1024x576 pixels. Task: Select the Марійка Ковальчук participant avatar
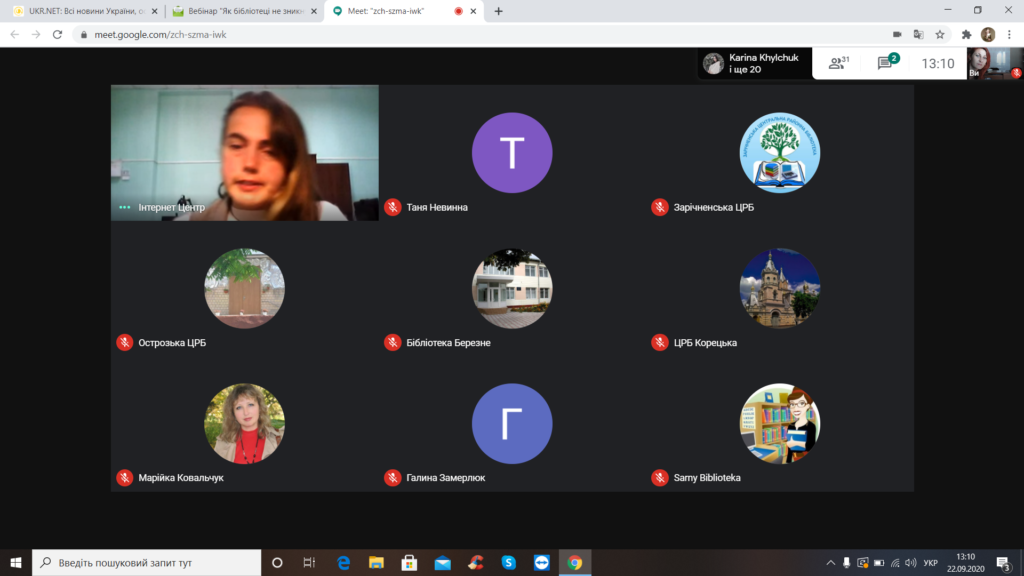tap(244, 423)
